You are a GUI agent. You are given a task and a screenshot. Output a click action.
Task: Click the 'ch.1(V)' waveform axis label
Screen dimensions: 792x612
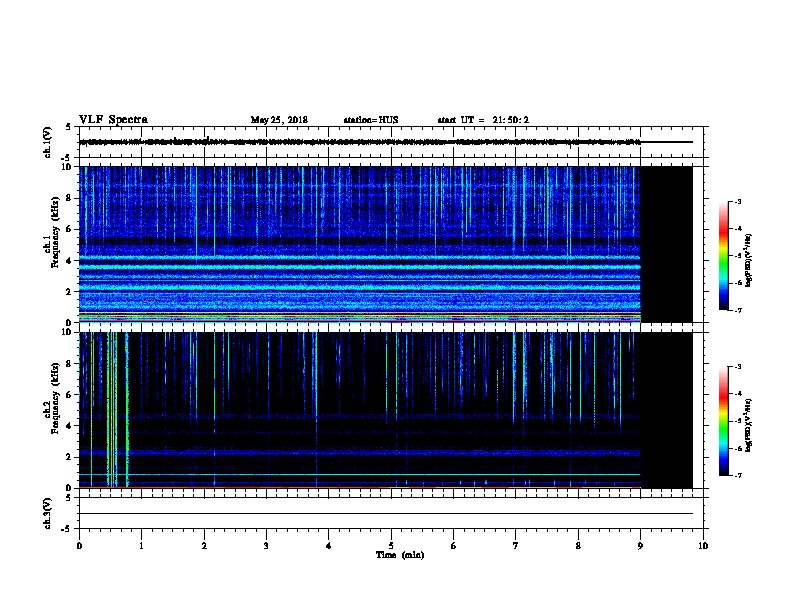(x=48, y=142)
